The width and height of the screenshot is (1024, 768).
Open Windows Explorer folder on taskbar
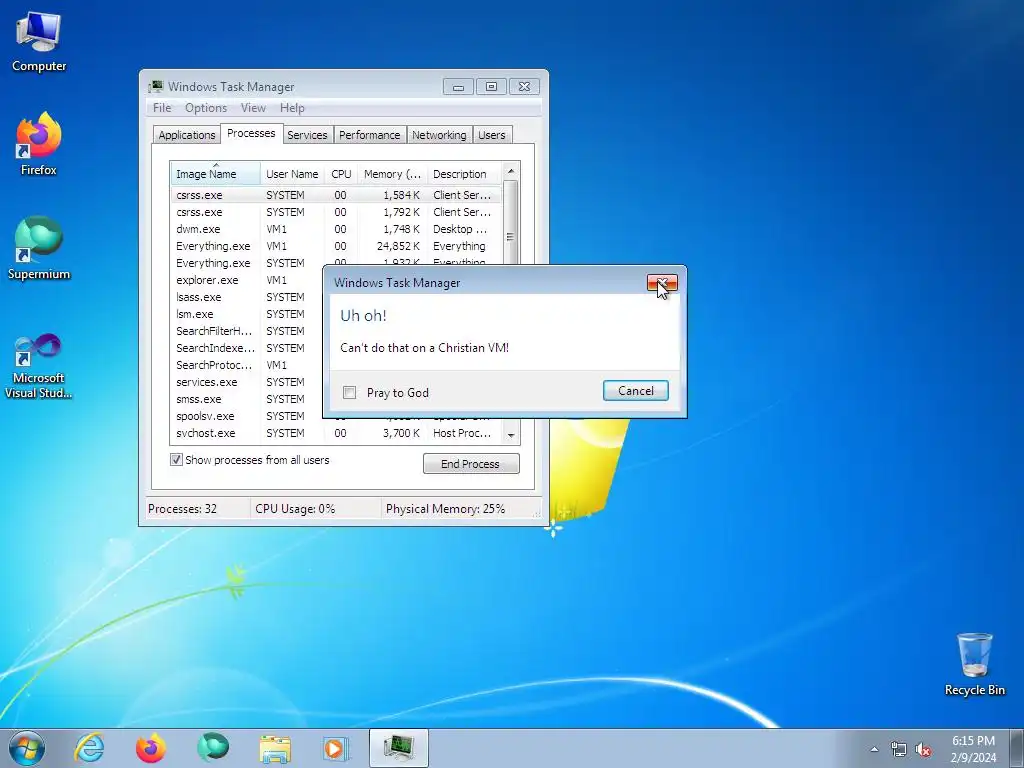click(x=275, y=748)
